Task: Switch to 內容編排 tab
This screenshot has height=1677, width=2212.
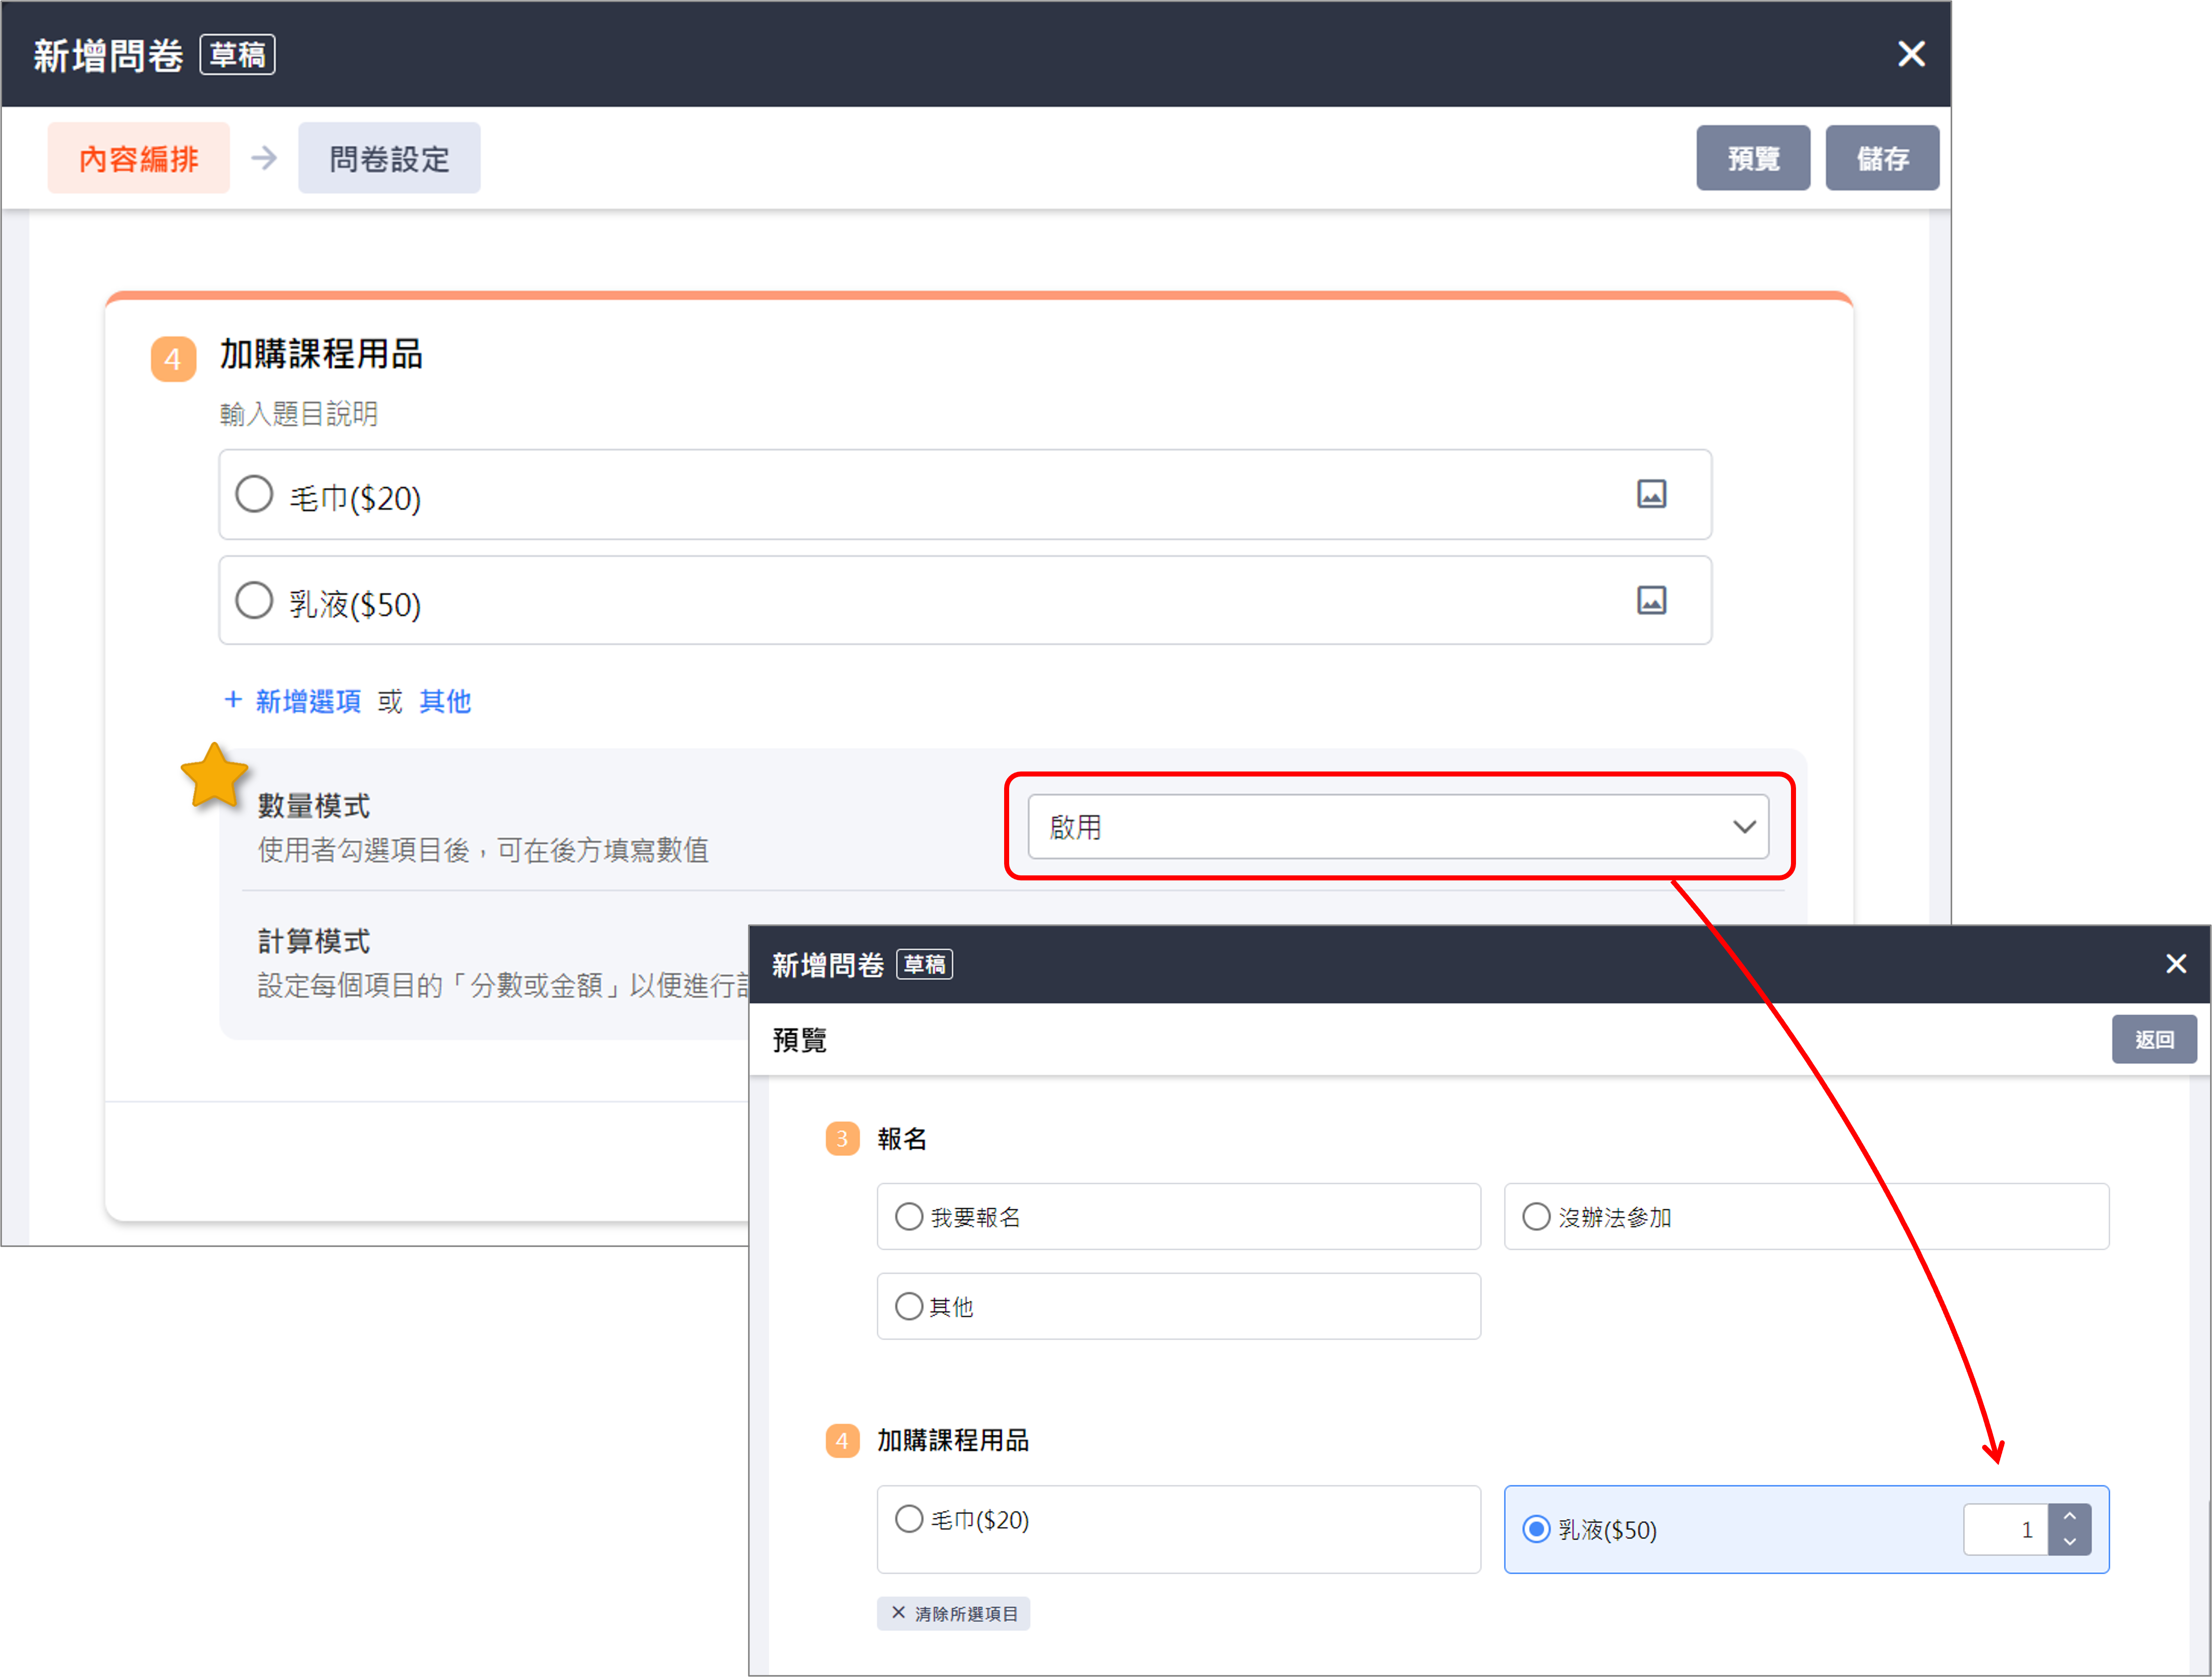Action: (139, 158)
